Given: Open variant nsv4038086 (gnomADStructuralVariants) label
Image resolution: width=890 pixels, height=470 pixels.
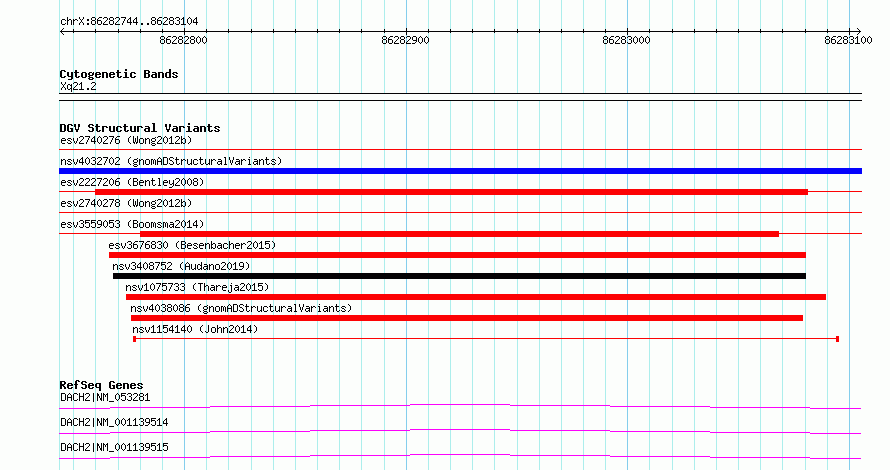Looking at the screenshot, I should pos(241,308).
